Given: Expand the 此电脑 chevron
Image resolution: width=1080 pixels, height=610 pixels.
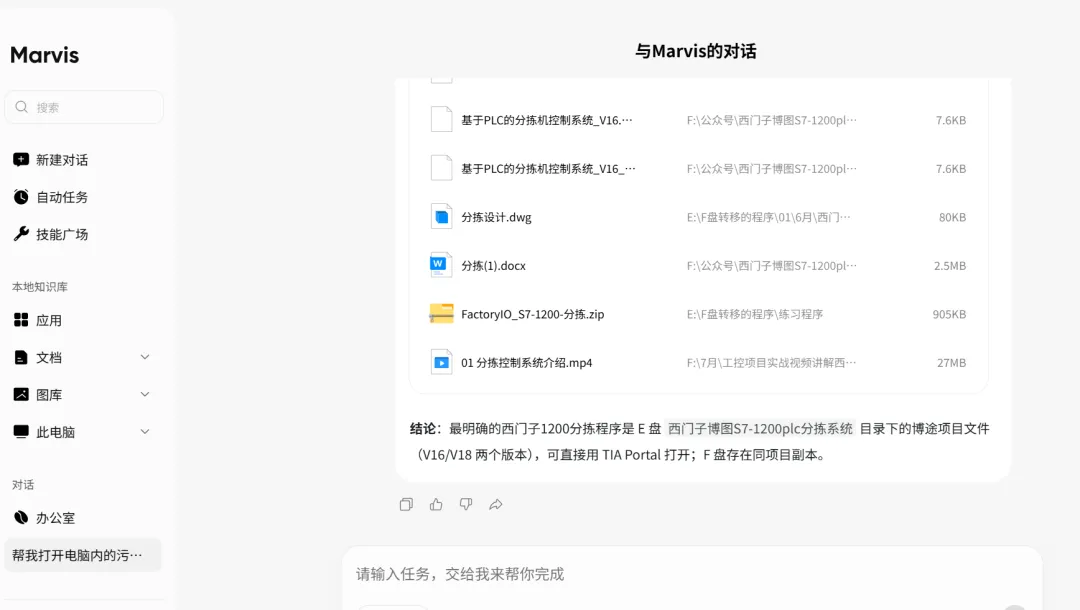Looking at the screenshot, I should (145, 432).
